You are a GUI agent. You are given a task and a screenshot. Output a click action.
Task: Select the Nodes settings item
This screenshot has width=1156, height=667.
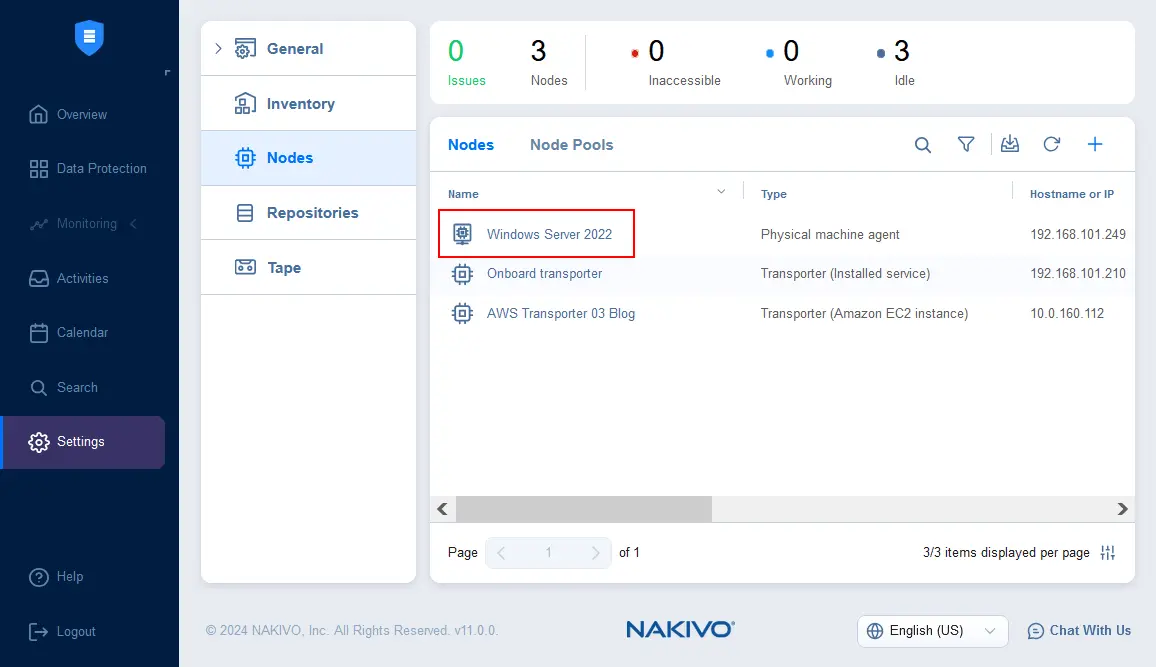point(308,158)
